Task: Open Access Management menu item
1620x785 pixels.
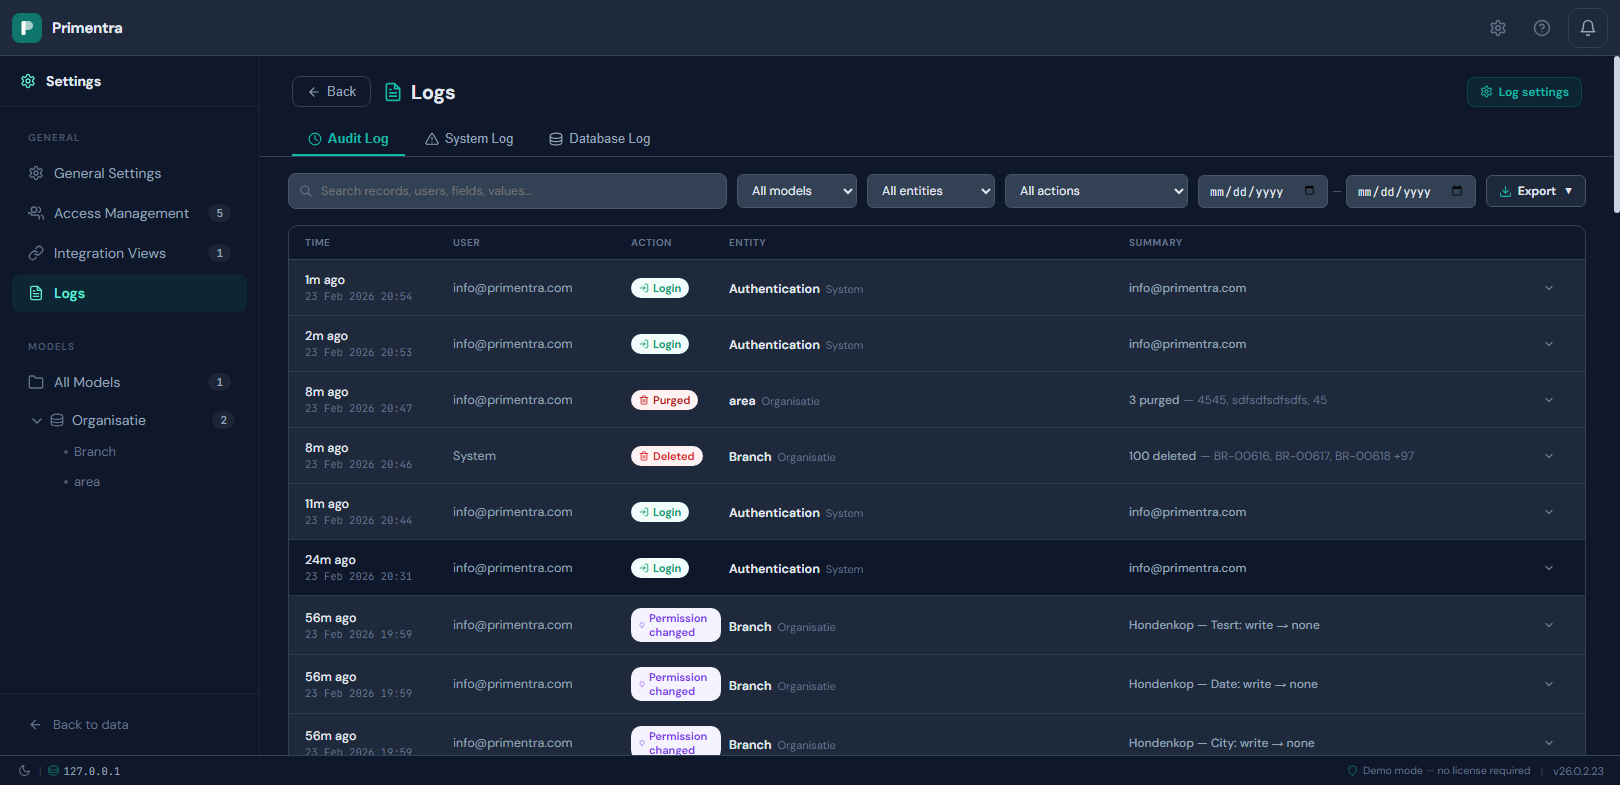Action: coord(130,213)
